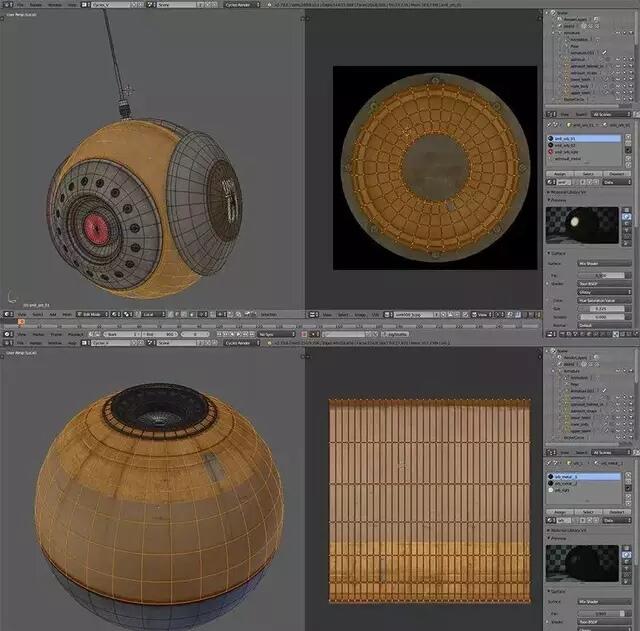Viewport: 640px width, 631px height.
Task: Open No Sync dropdown in timeline
Action: coord(276,334)
